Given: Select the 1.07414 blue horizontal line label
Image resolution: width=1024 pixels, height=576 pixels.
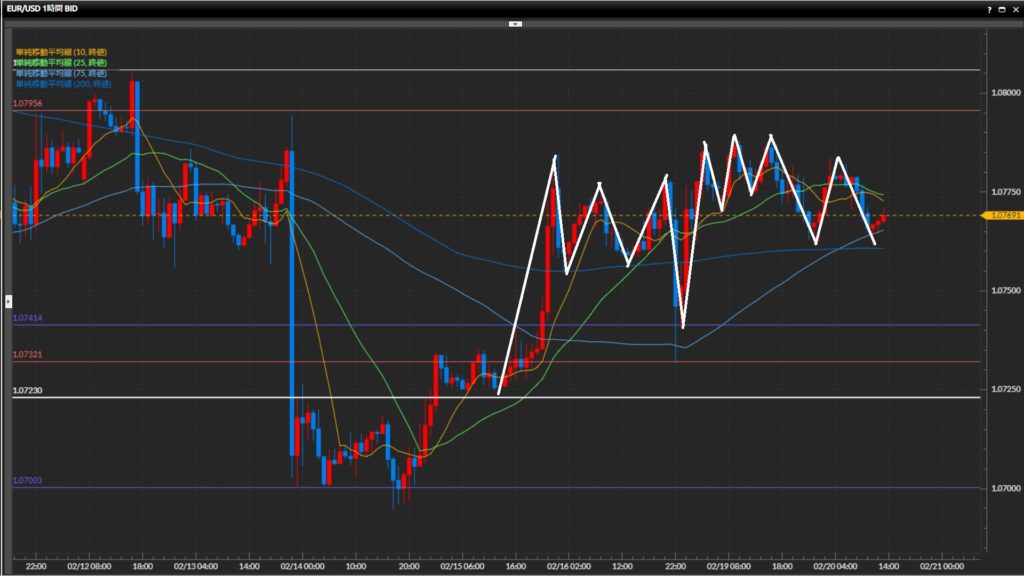Looking at the screenshot, I should [x=28, y=318].
